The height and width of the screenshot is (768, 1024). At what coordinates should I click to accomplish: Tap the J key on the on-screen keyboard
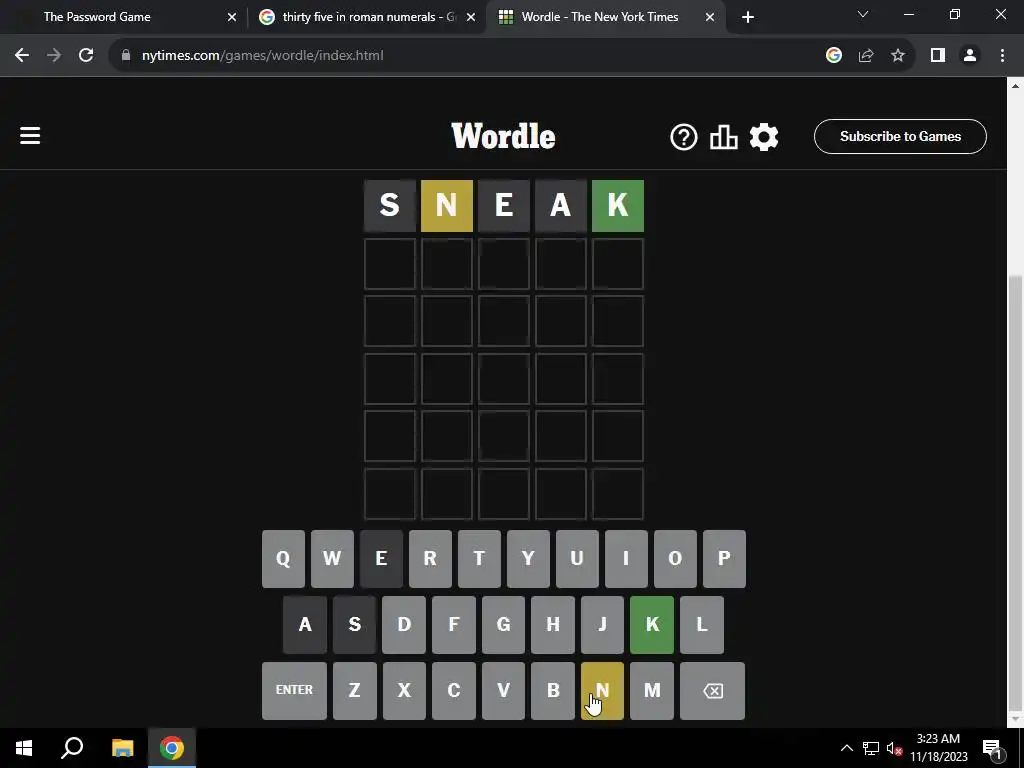pyautogui.click(x=603, y=625)
